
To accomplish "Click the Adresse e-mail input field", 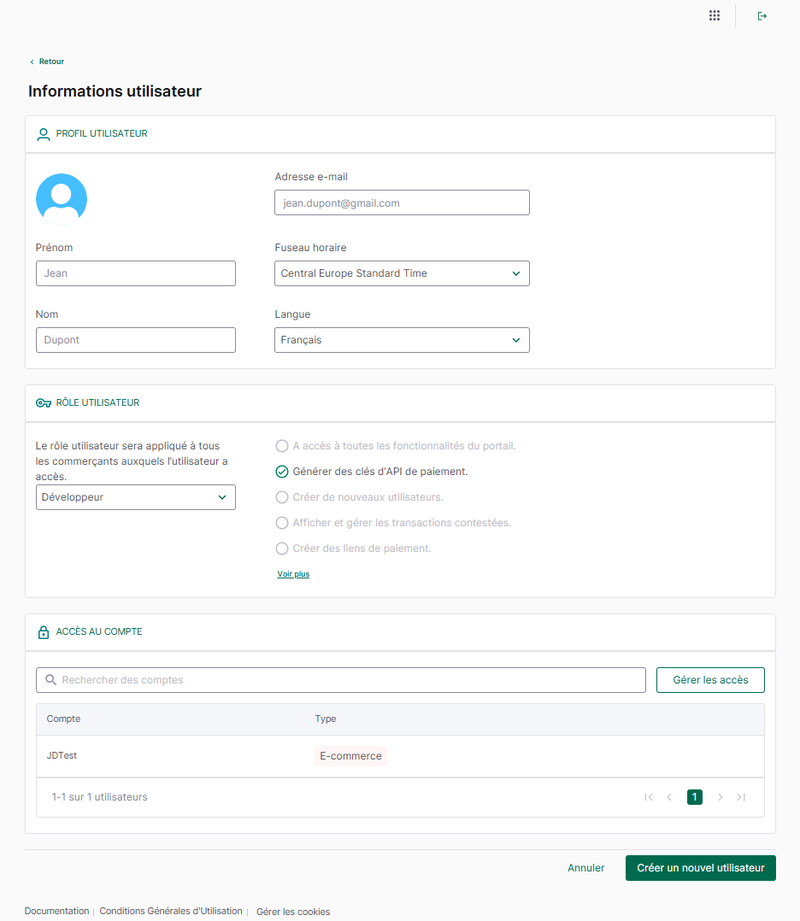I will [401, 203].
